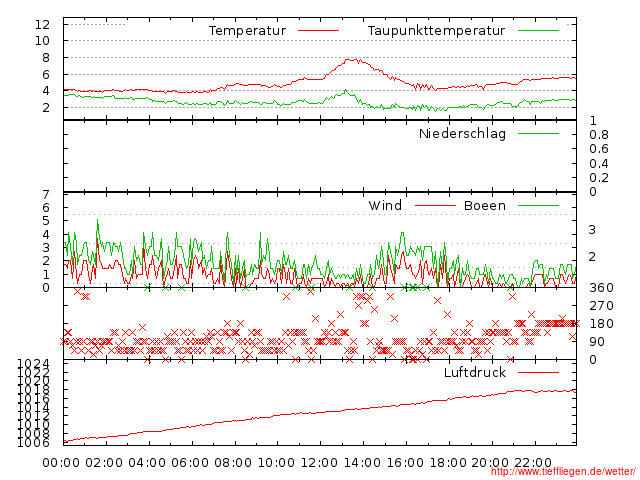The height and width of the screenshot is (480, 640).
Task: Click the 10 temperature axis label
Action: point(42,41)
